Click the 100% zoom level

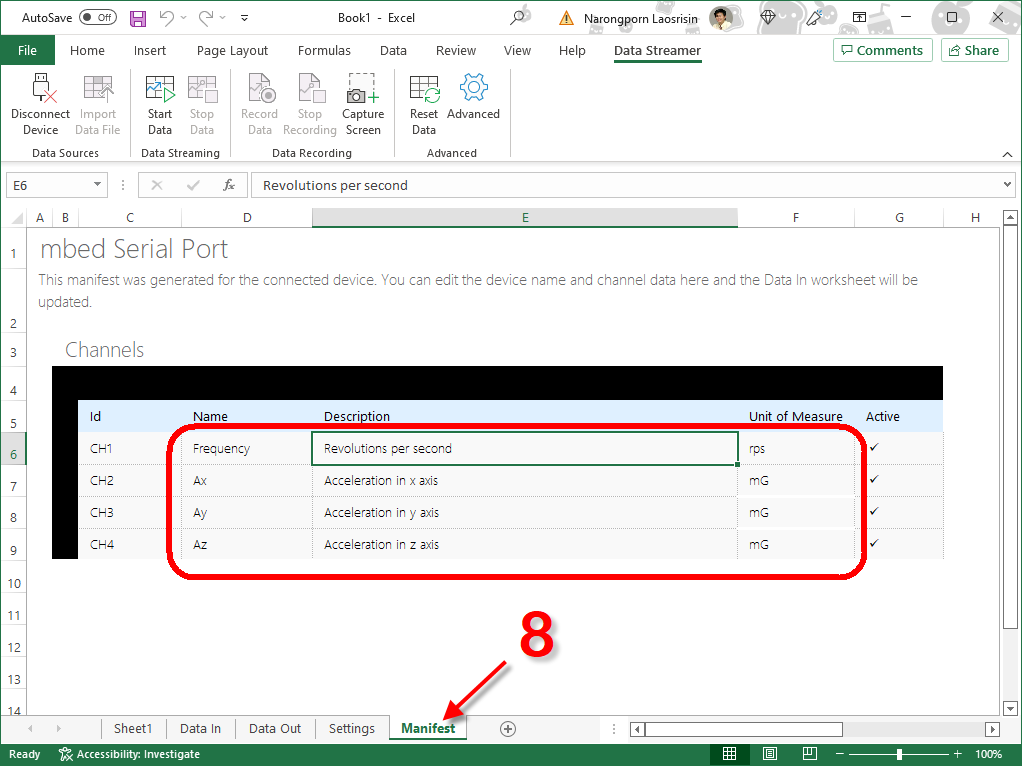[988, 754]
